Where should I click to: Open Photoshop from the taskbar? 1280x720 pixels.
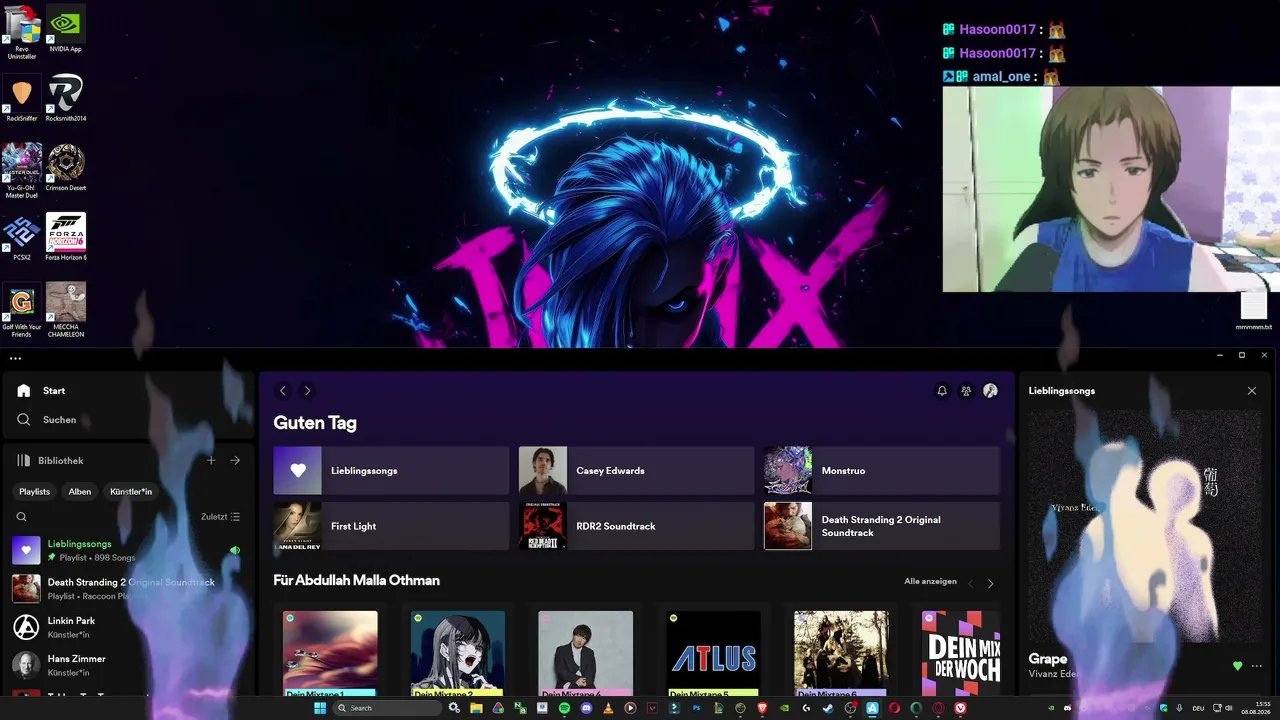pos(696,708)
